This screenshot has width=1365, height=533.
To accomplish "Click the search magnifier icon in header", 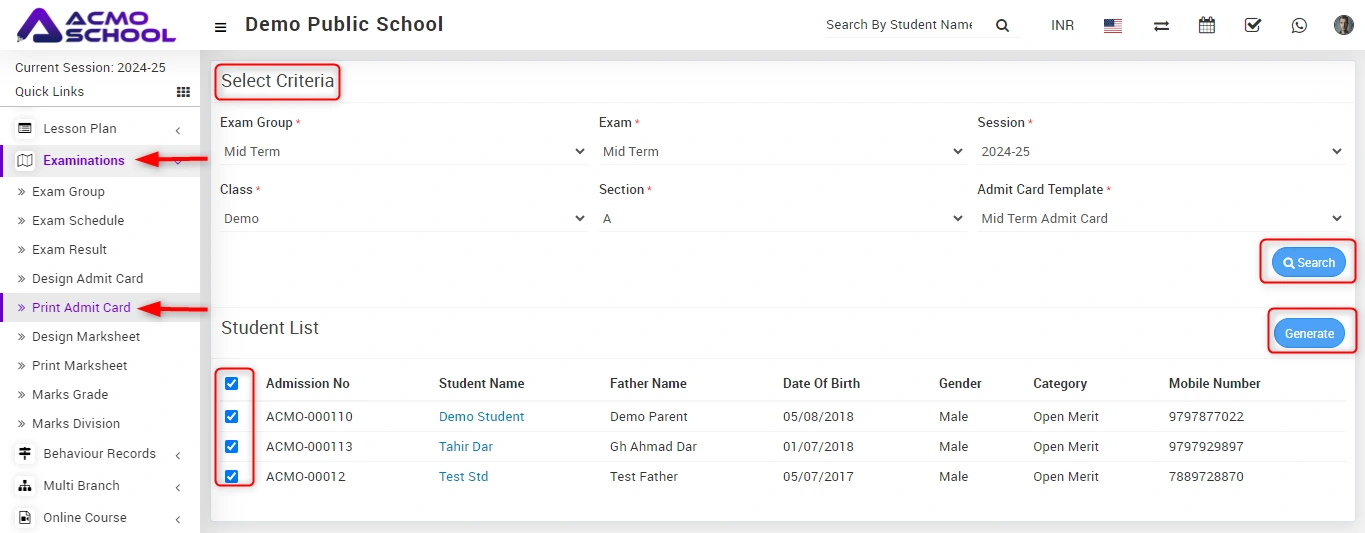I will click(x=1002, y=26).
